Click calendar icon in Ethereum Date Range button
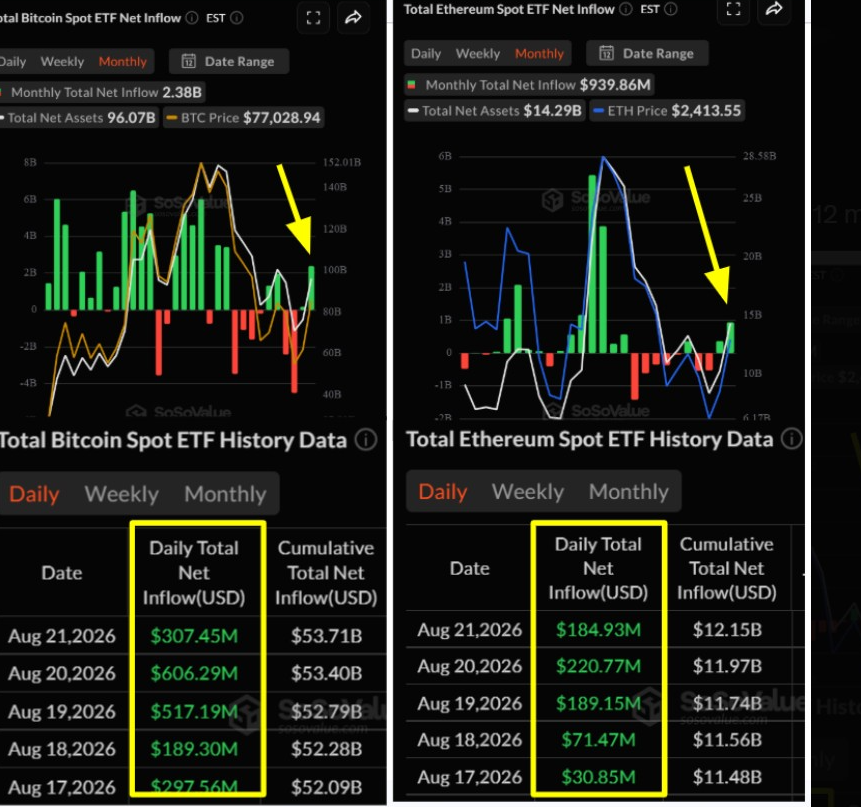 click(x=606, y=53)
